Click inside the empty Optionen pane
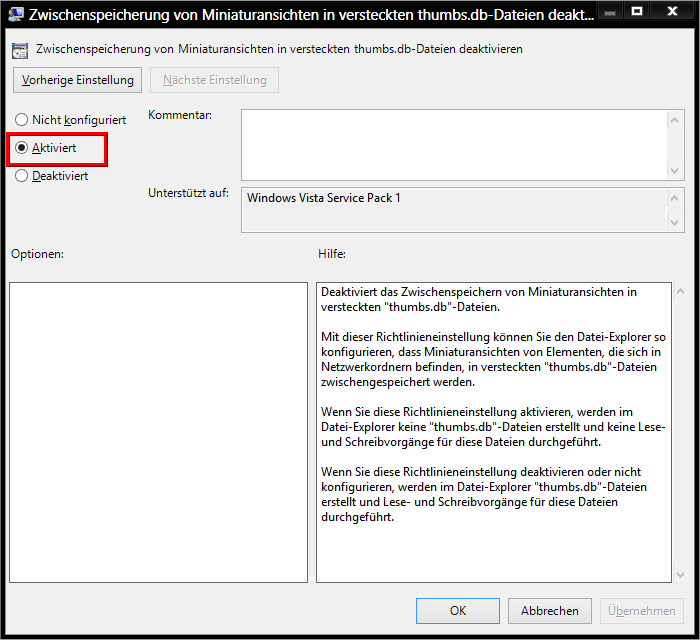700x640 pixels. coord(158,431)
